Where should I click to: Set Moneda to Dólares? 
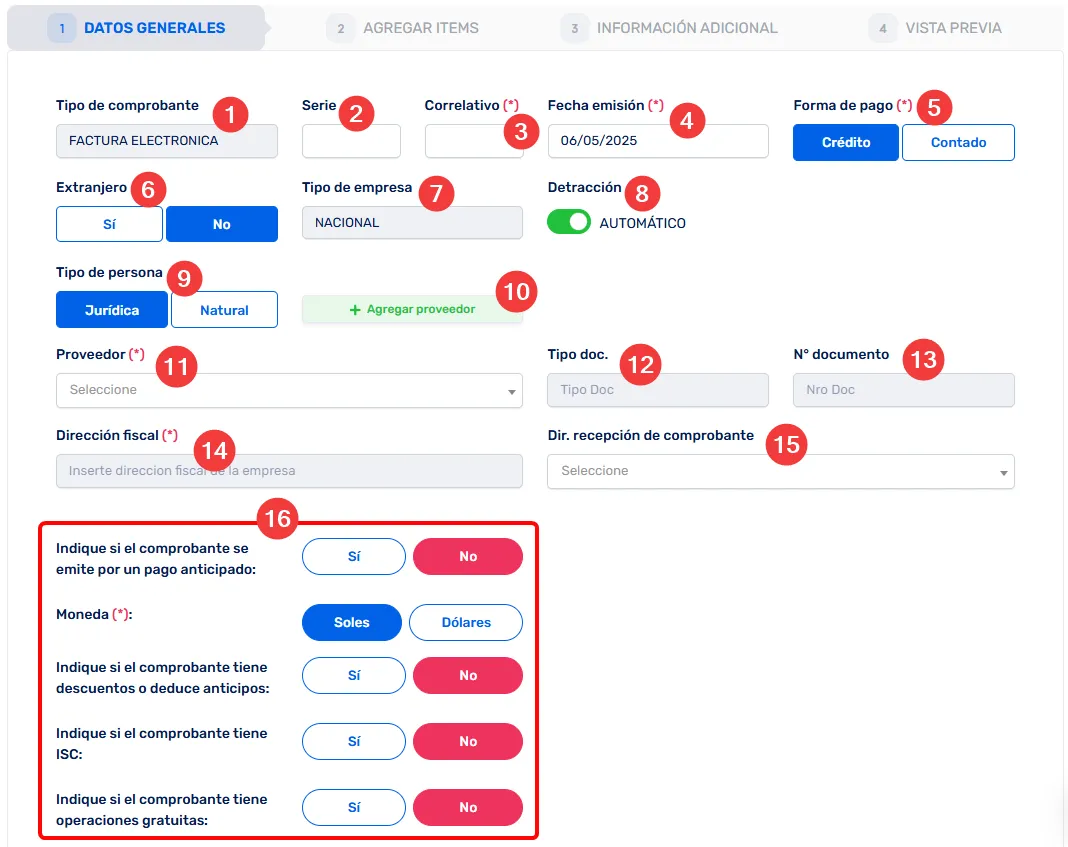click(x=465, y=622)
